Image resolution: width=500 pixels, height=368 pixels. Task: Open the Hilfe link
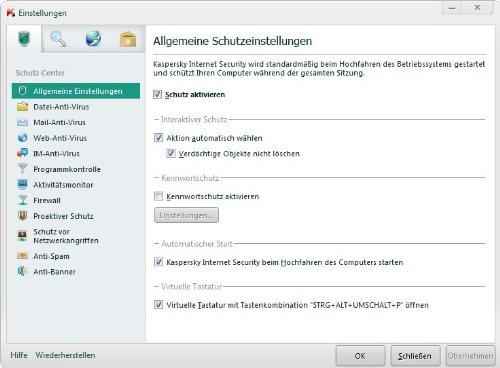(19, 355)
